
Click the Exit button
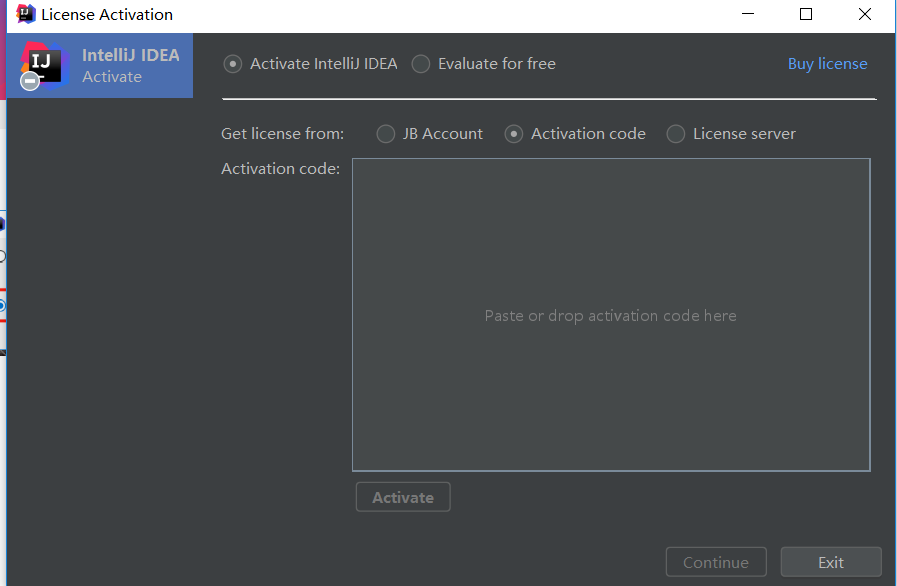click(x=831, y=562)
